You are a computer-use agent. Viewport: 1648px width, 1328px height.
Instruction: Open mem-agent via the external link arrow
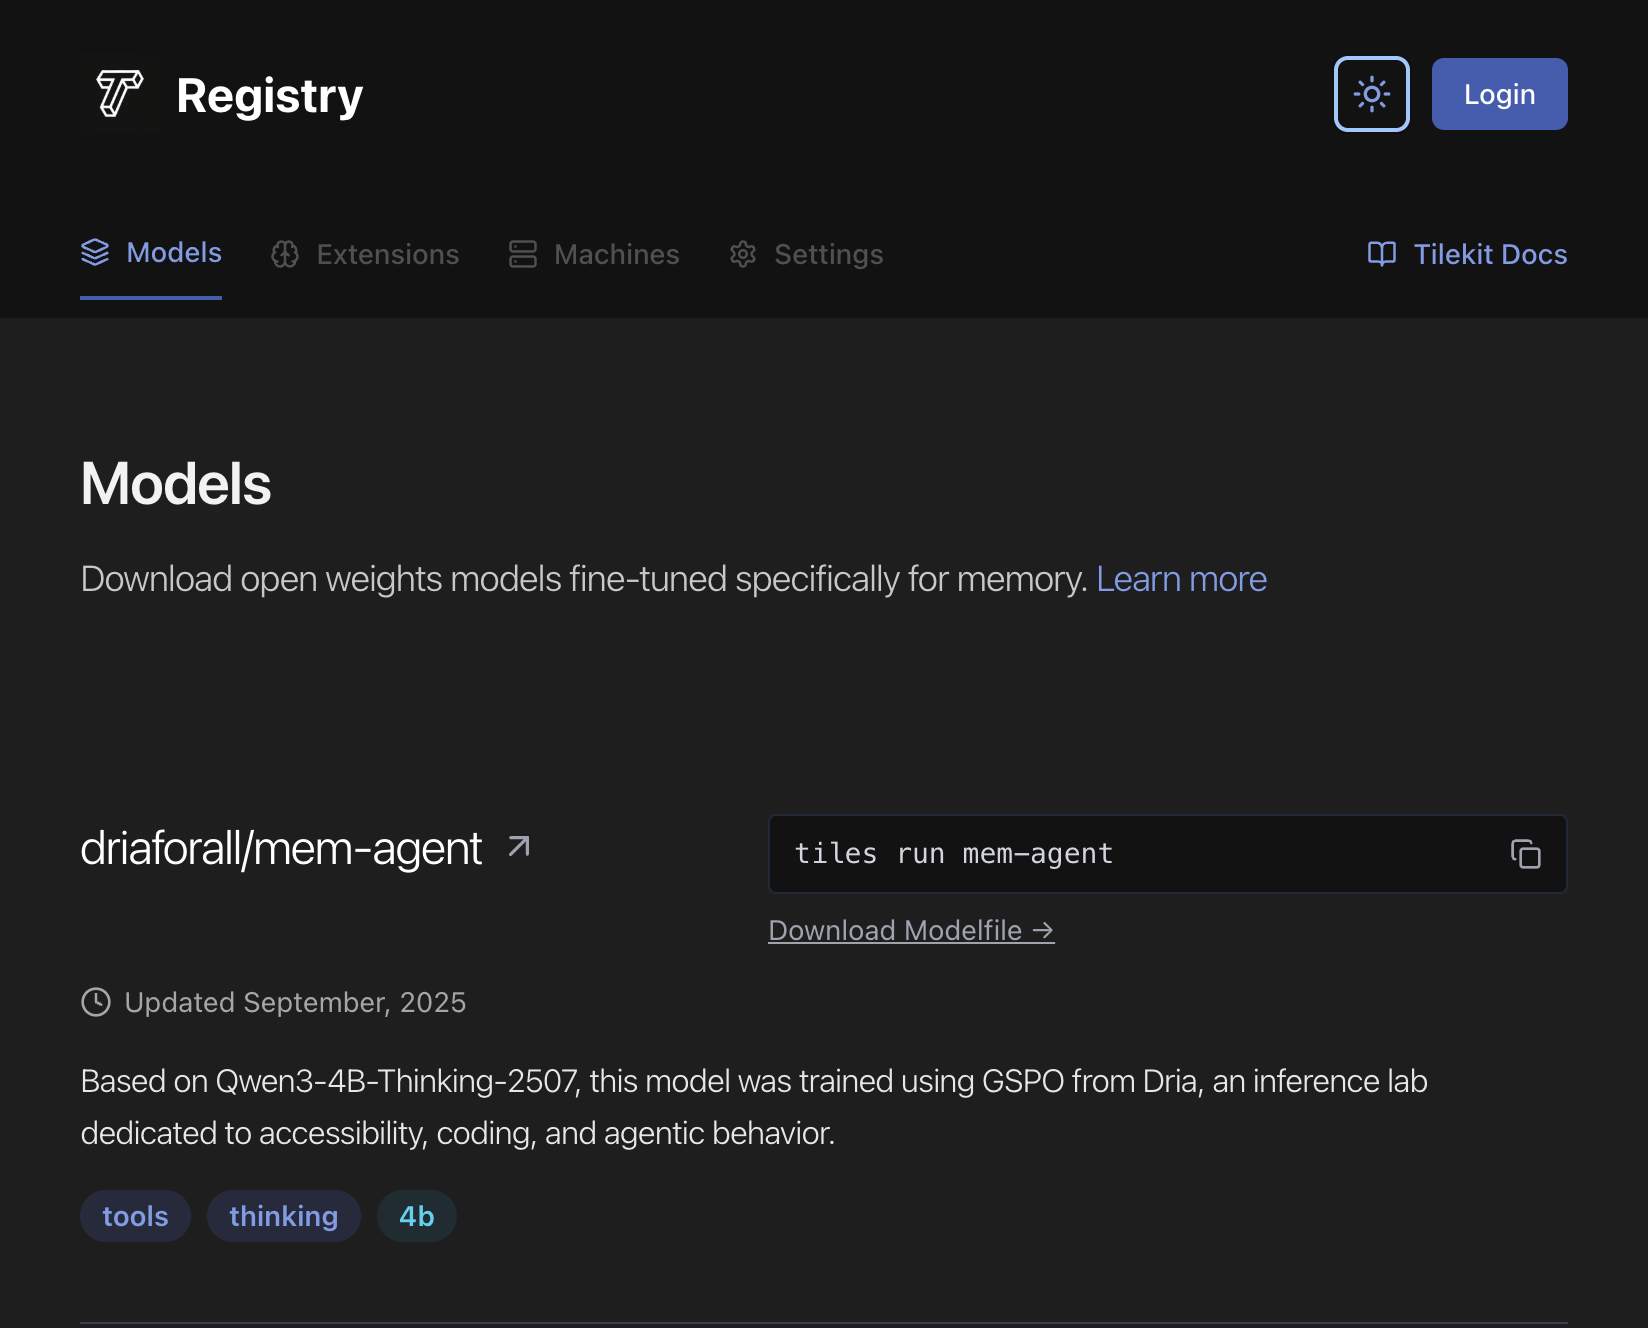coord(518,846)
